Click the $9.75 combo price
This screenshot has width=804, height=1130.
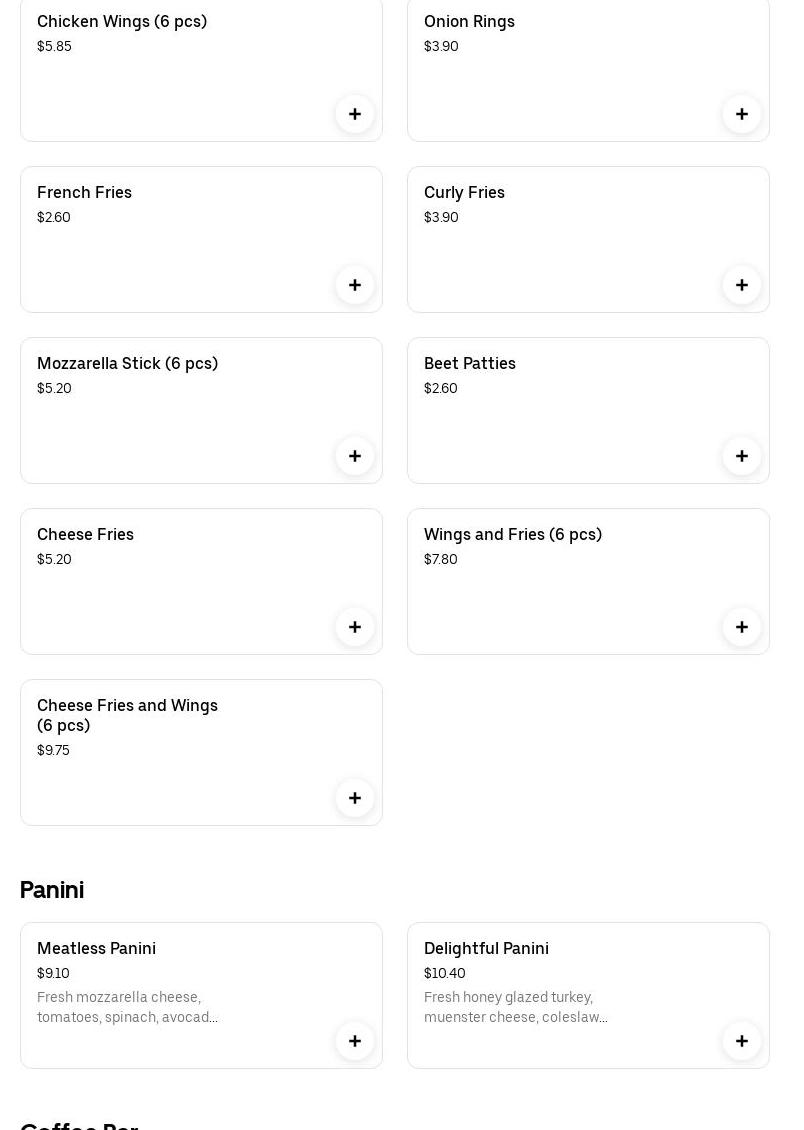[x=53, y=750]
